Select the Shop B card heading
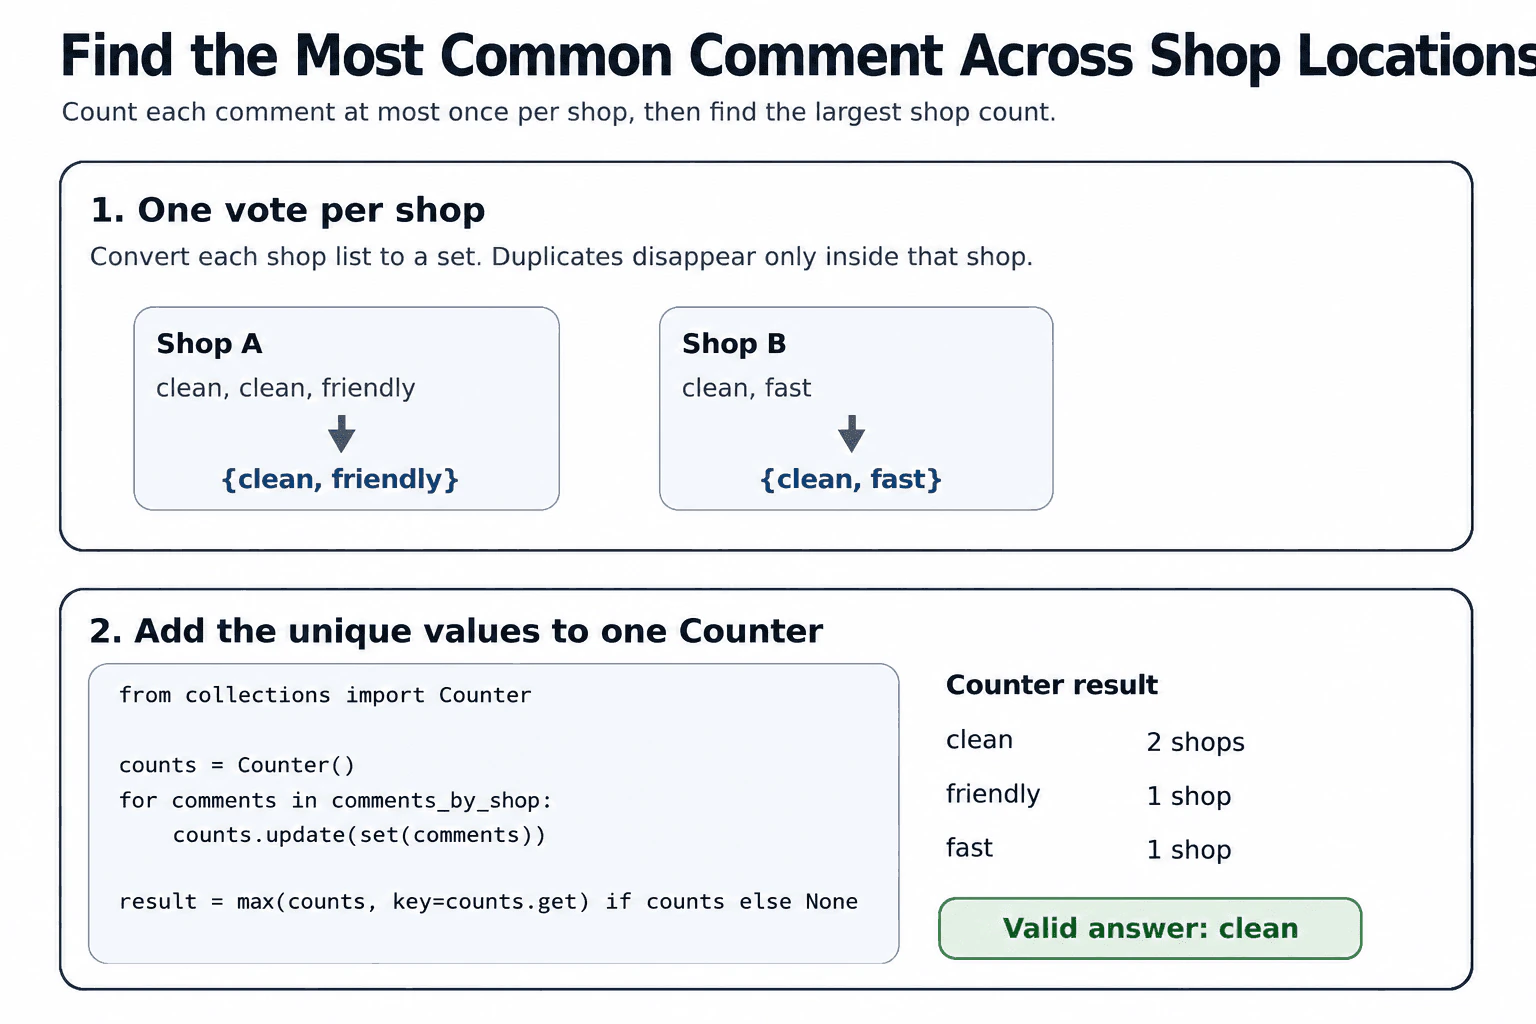This screenshot has width=1536, height=1024. tap(734, 344)
